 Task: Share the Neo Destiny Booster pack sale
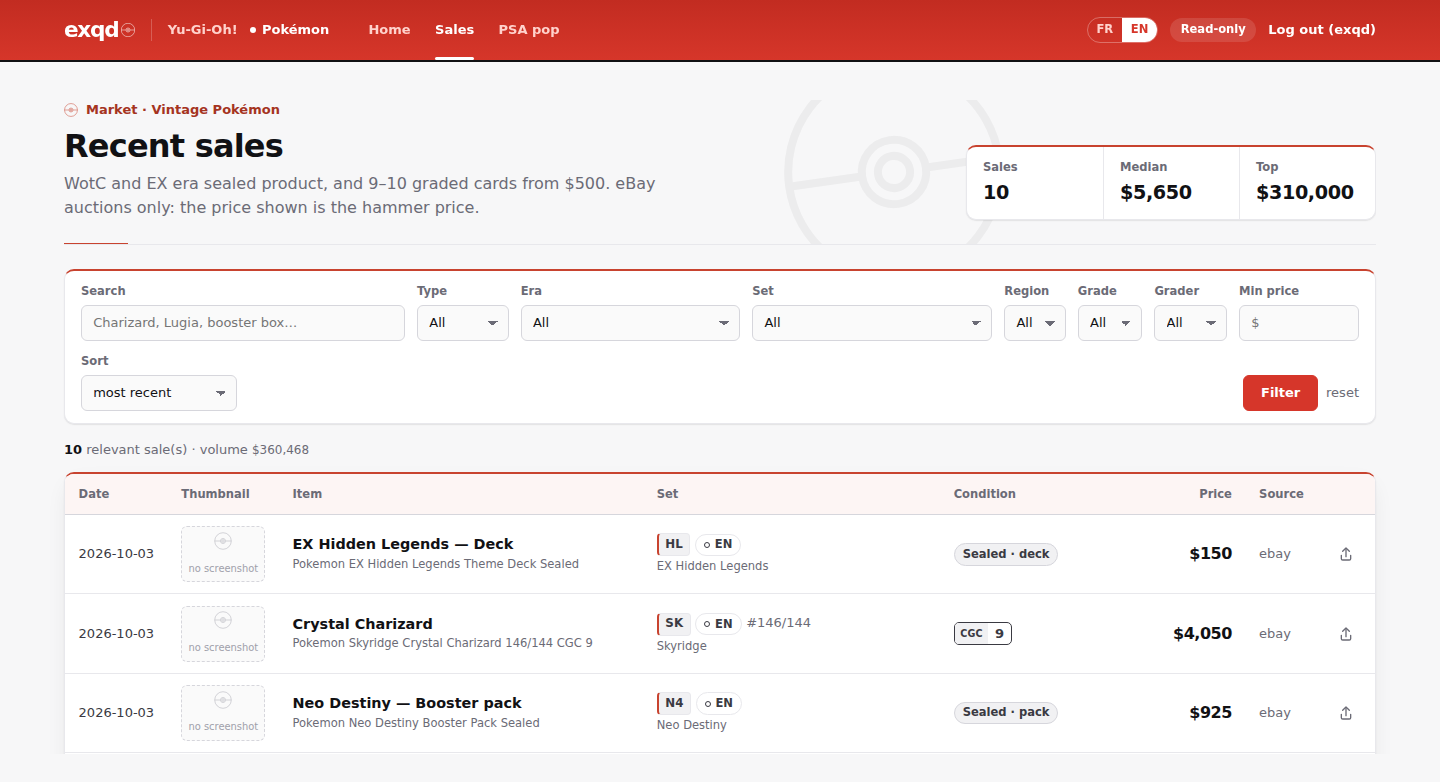click(1346, 713)
